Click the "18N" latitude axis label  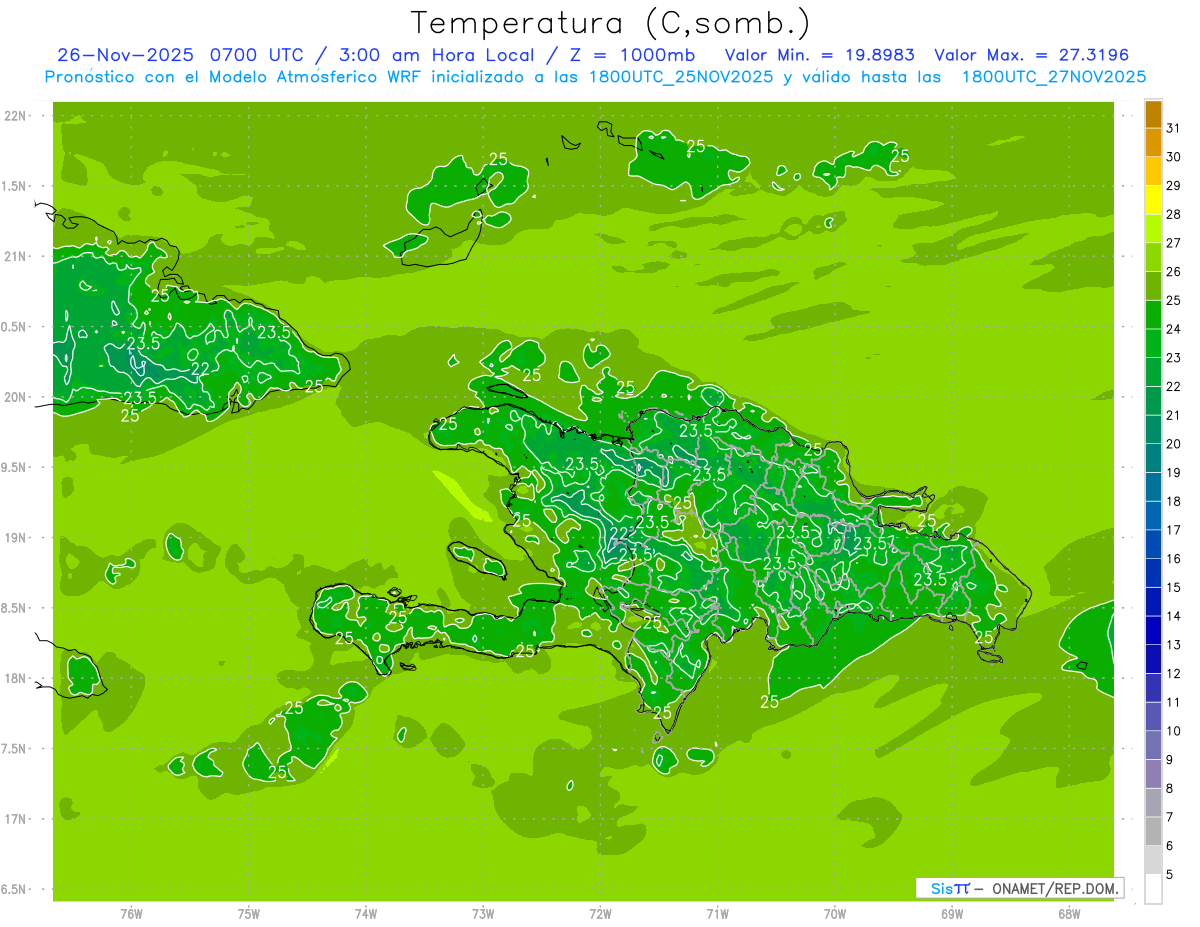click(15, 678)
